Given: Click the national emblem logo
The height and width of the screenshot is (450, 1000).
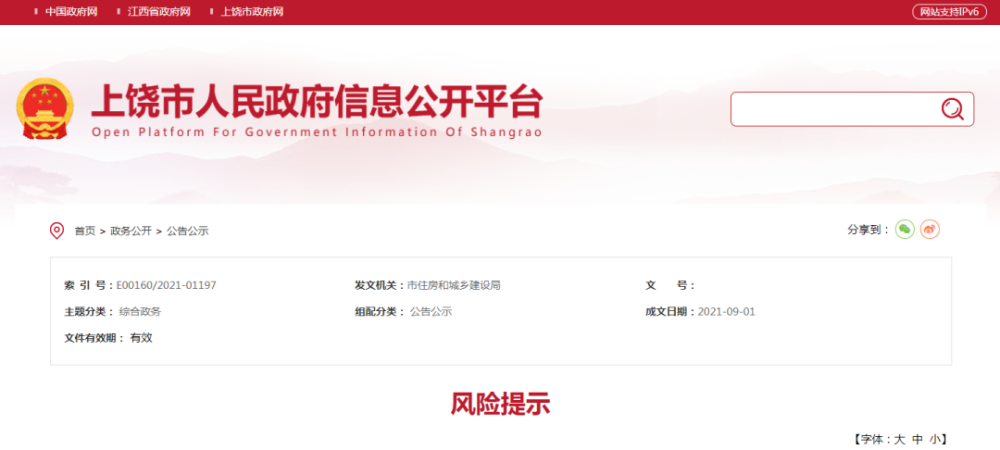Looking at the screenshot, I should click(x=45, y=108).
